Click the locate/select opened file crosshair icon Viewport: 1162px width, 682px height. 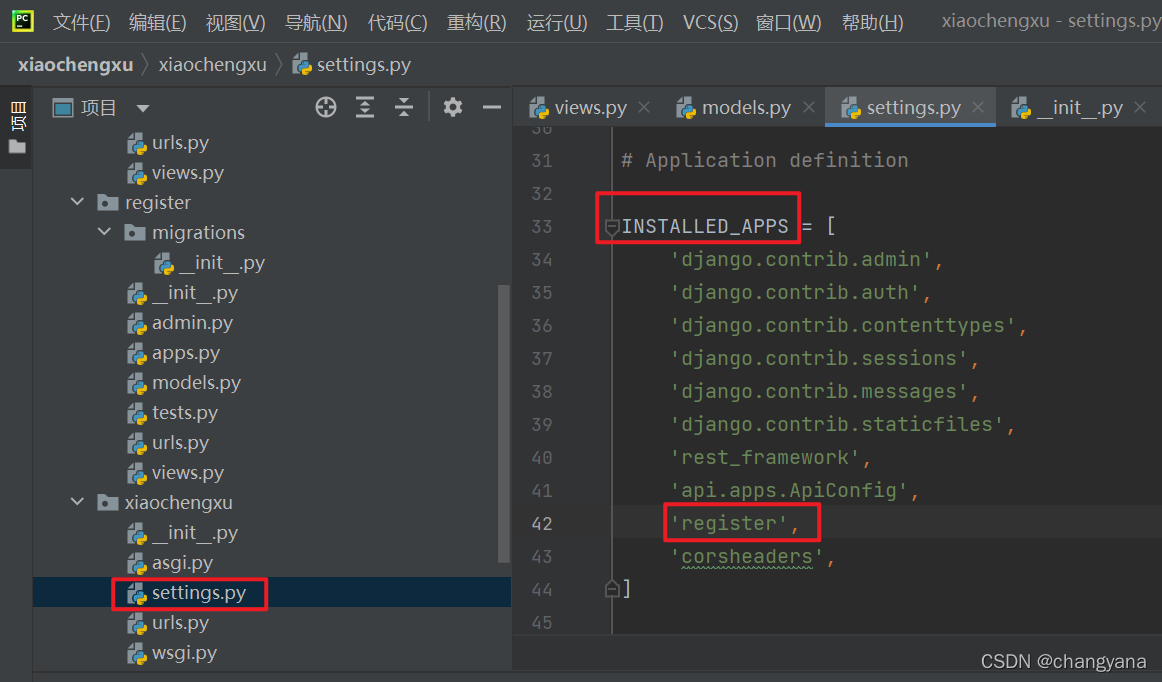(325, 107)
